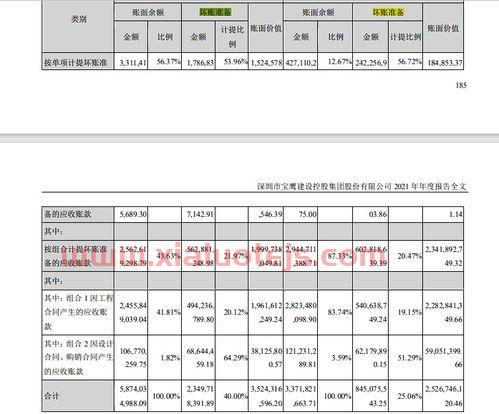
Task: Click the 56.72% cell
Action: [x=405, y=61]
